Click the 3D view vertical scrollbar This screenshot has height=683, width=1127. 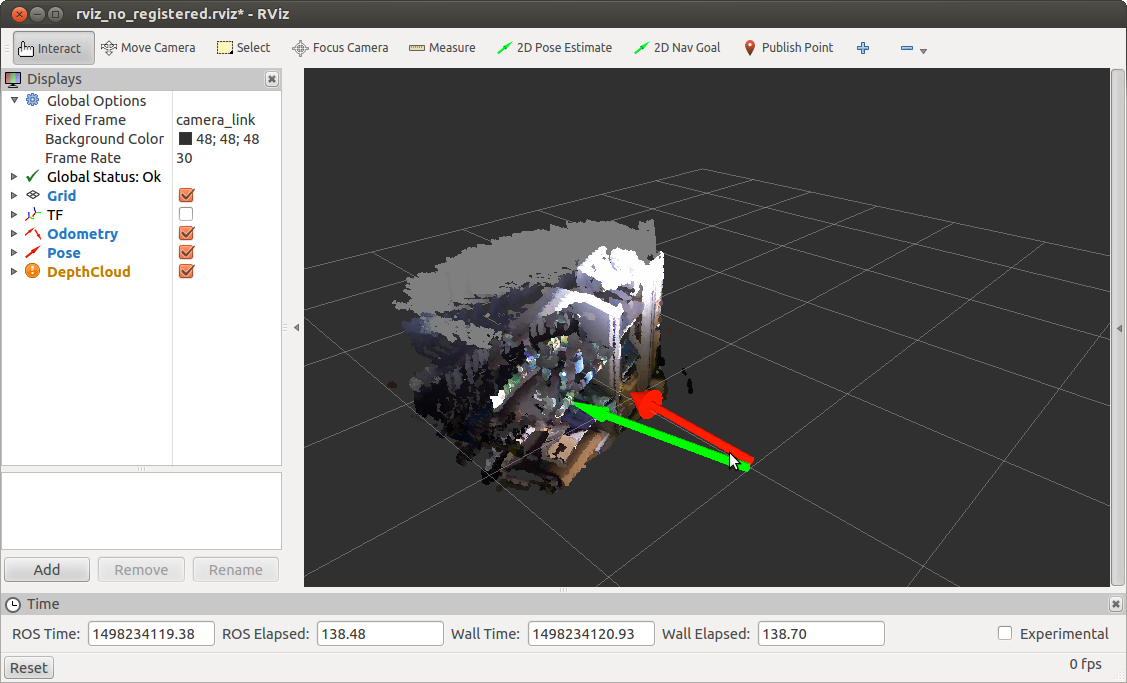point(1118,328)
